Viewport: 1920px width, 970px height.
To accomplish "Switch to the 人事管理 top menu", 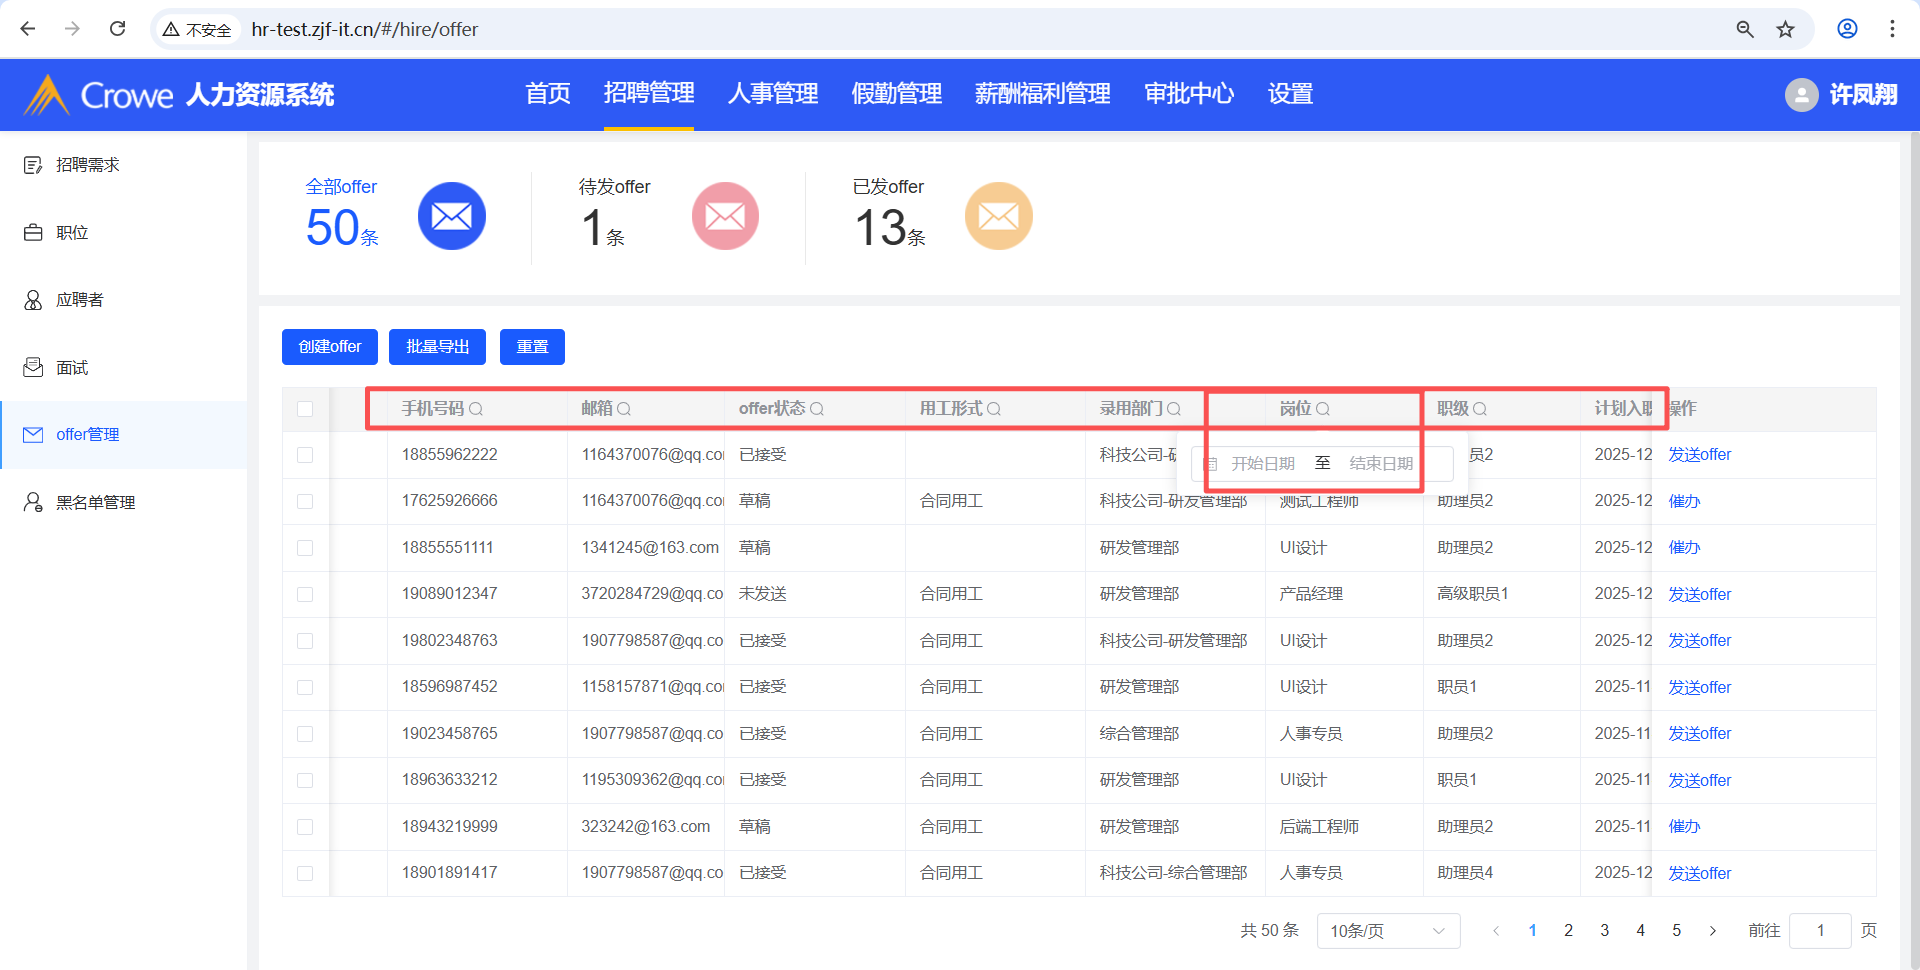I will tap(772, 94).
